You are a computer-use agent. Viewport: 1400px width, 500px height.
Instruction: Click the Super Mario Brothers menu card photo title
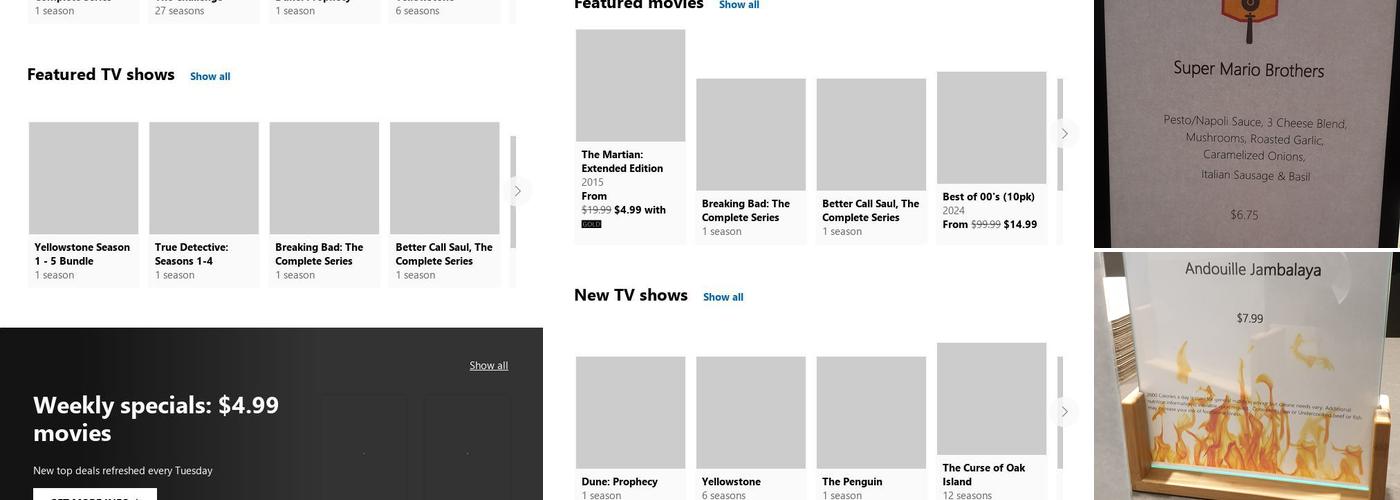point(1249,70)
